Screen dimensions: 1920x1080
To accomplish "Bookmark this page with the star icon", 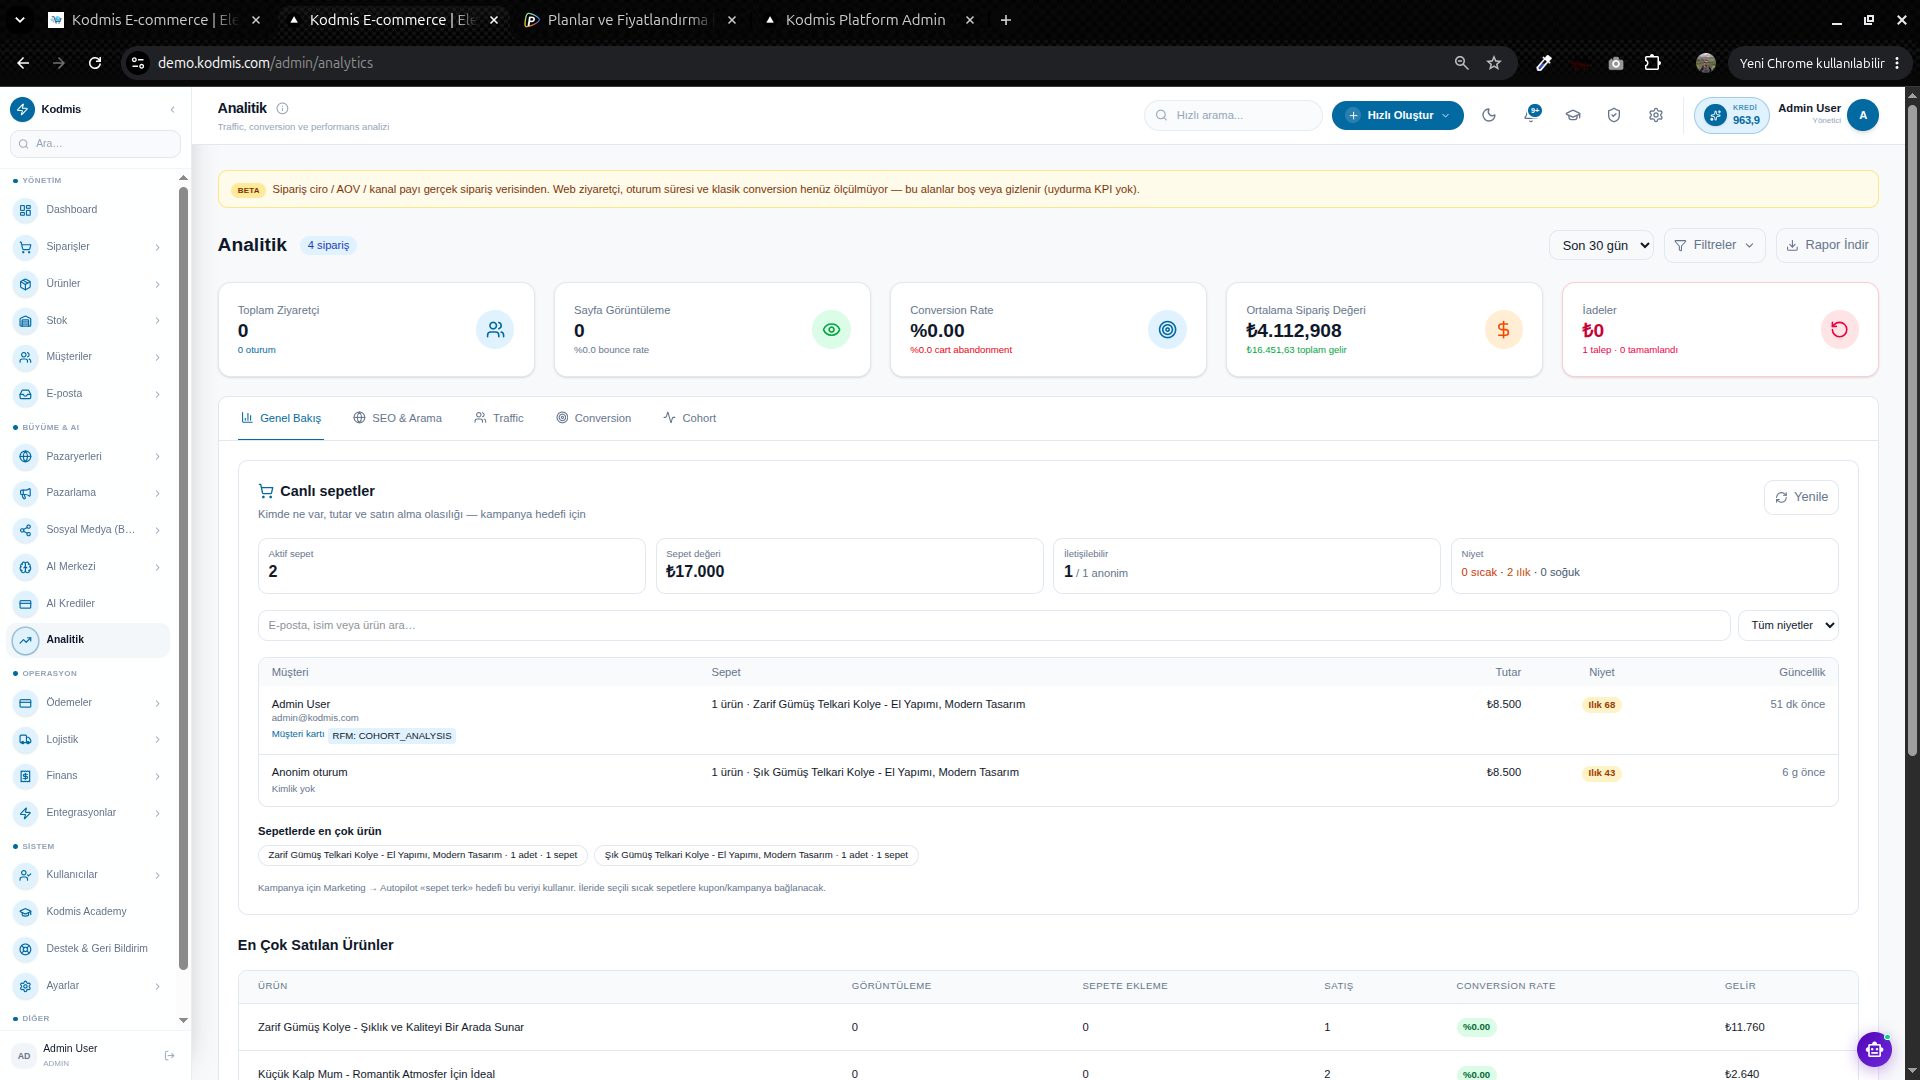I will 1494,63.
